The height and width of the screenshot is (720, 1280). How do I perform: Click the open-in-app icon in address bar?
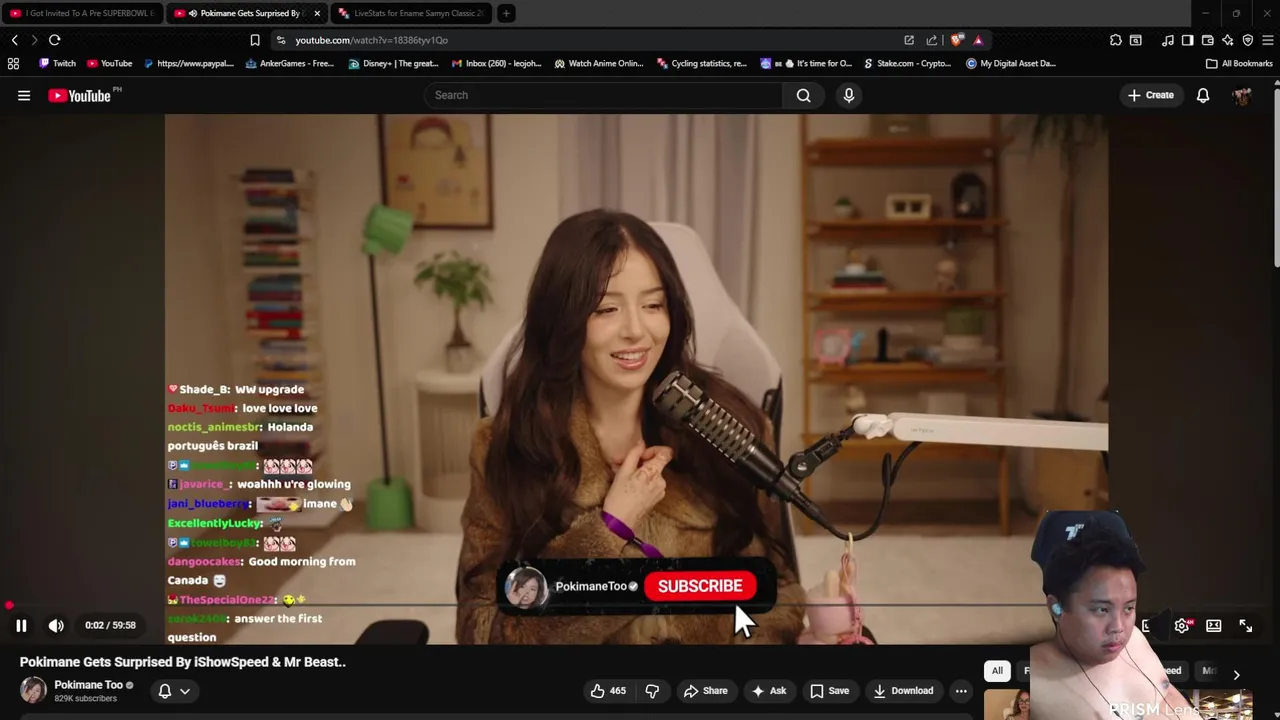click(x=909, y=40)
